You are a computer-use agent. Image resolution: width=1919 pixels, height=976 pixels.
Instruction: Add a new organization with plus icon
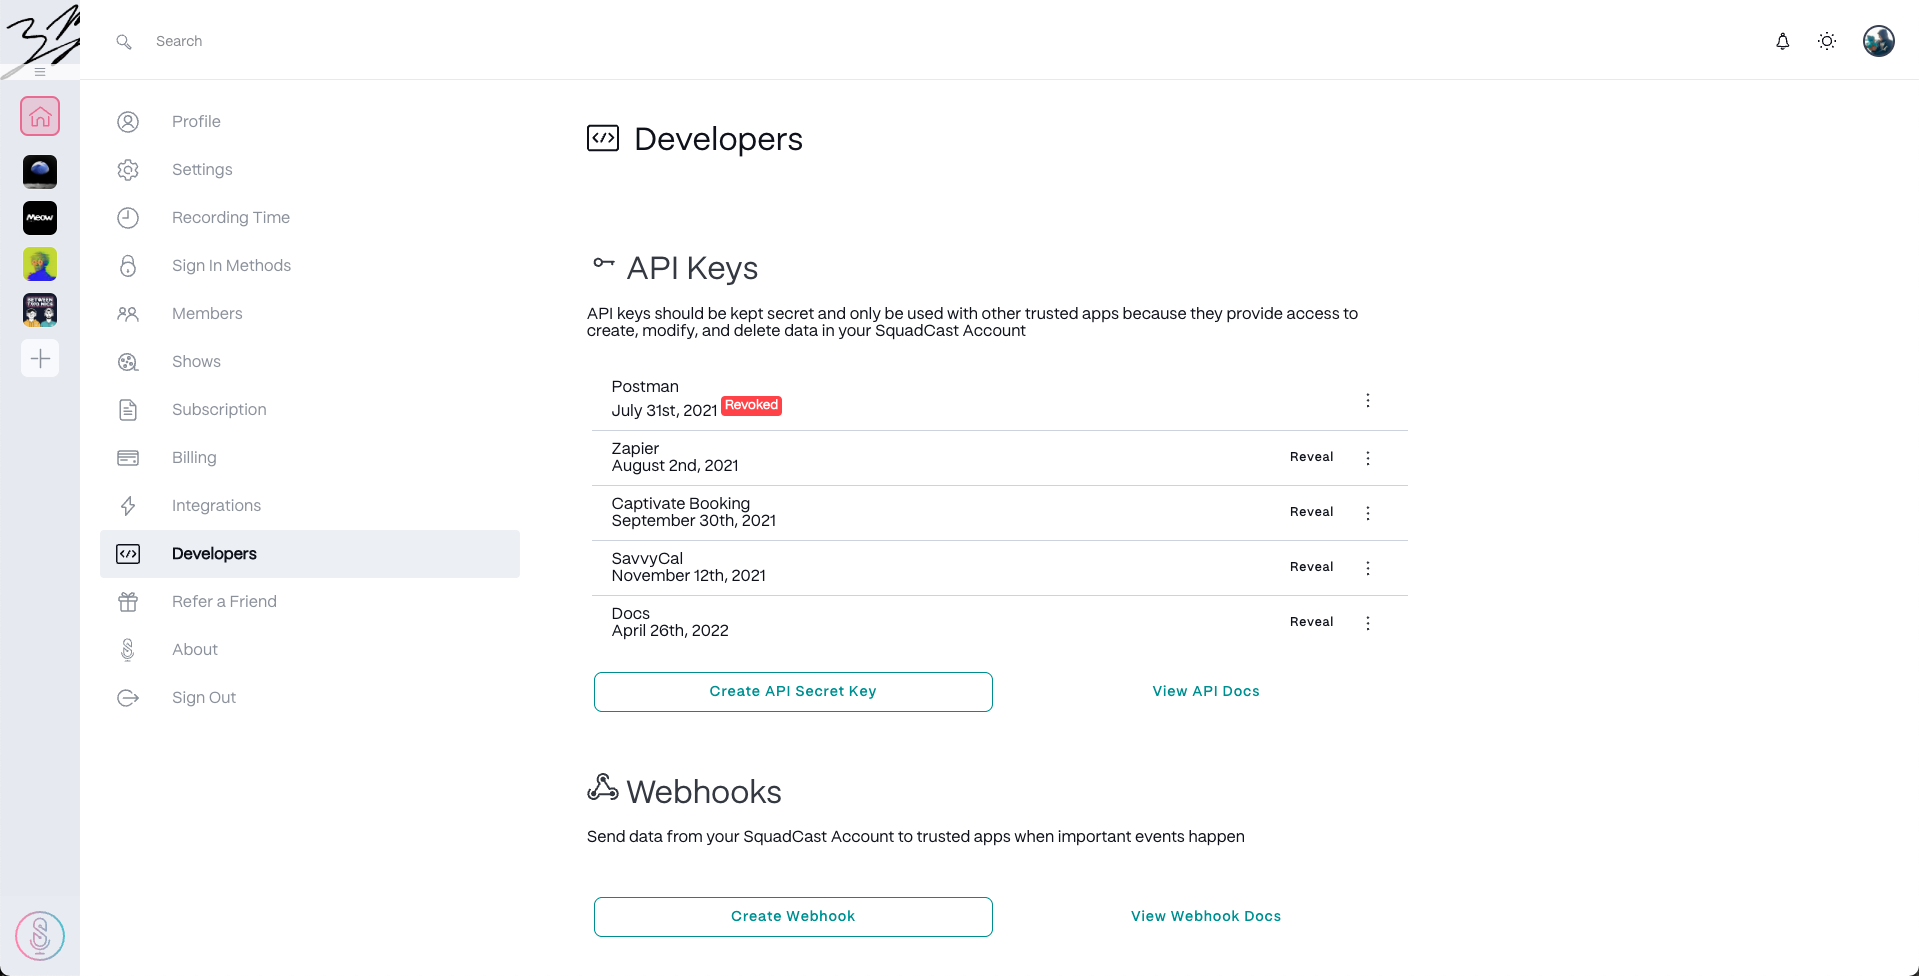coord(40,358)
